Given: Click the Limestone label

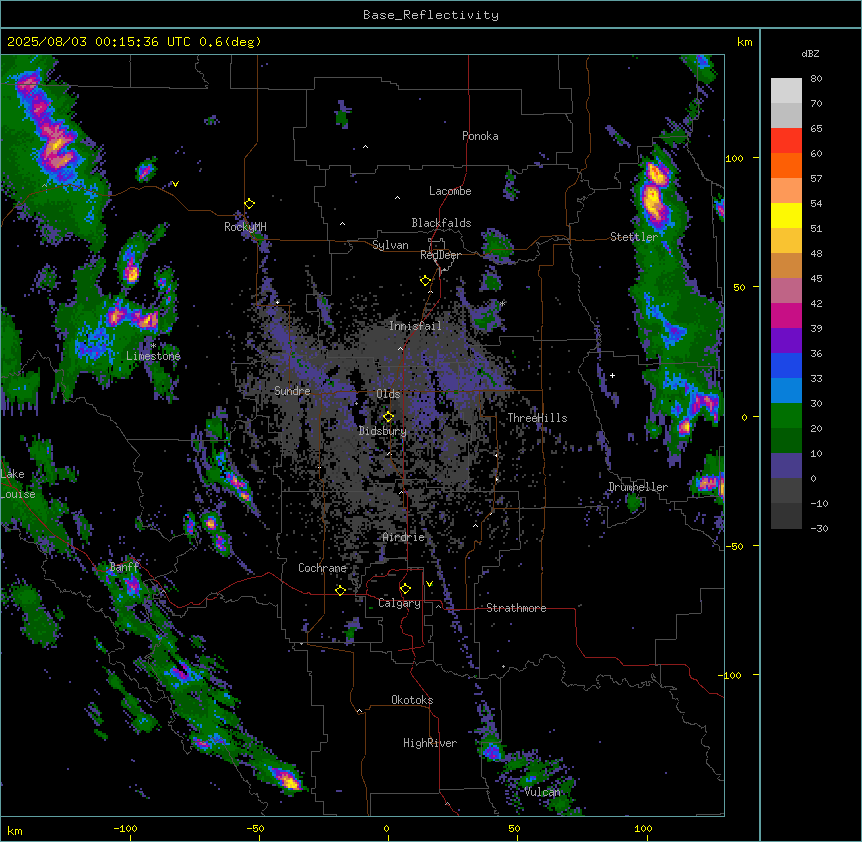Looking at the screenshot, I should (x=153, y=356).
